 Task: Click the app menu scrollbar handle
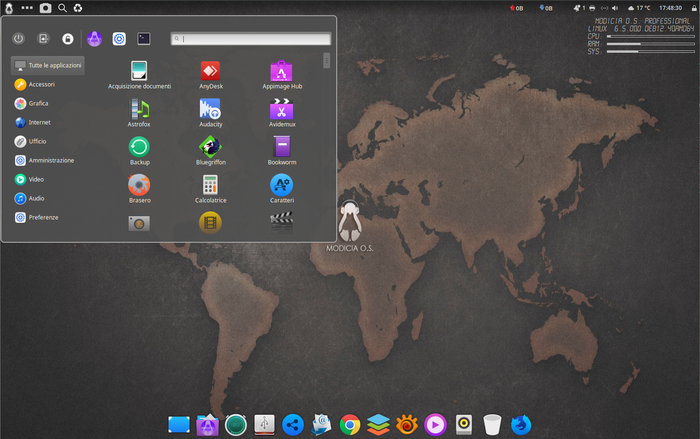coord(326,60)
